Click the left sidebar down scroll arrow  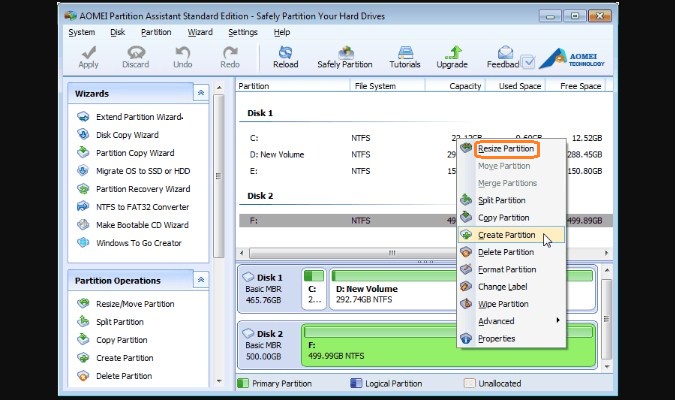[x=219, y=381]
